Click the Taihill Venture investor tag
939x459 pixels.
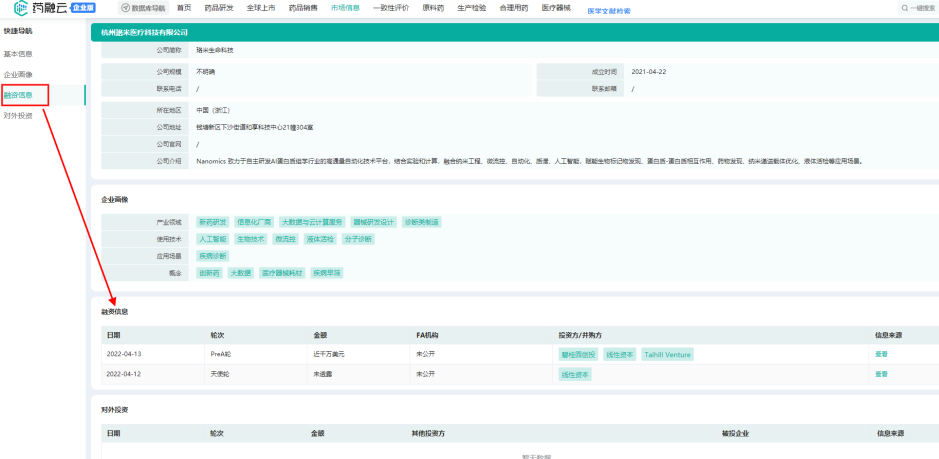[668, 355]
